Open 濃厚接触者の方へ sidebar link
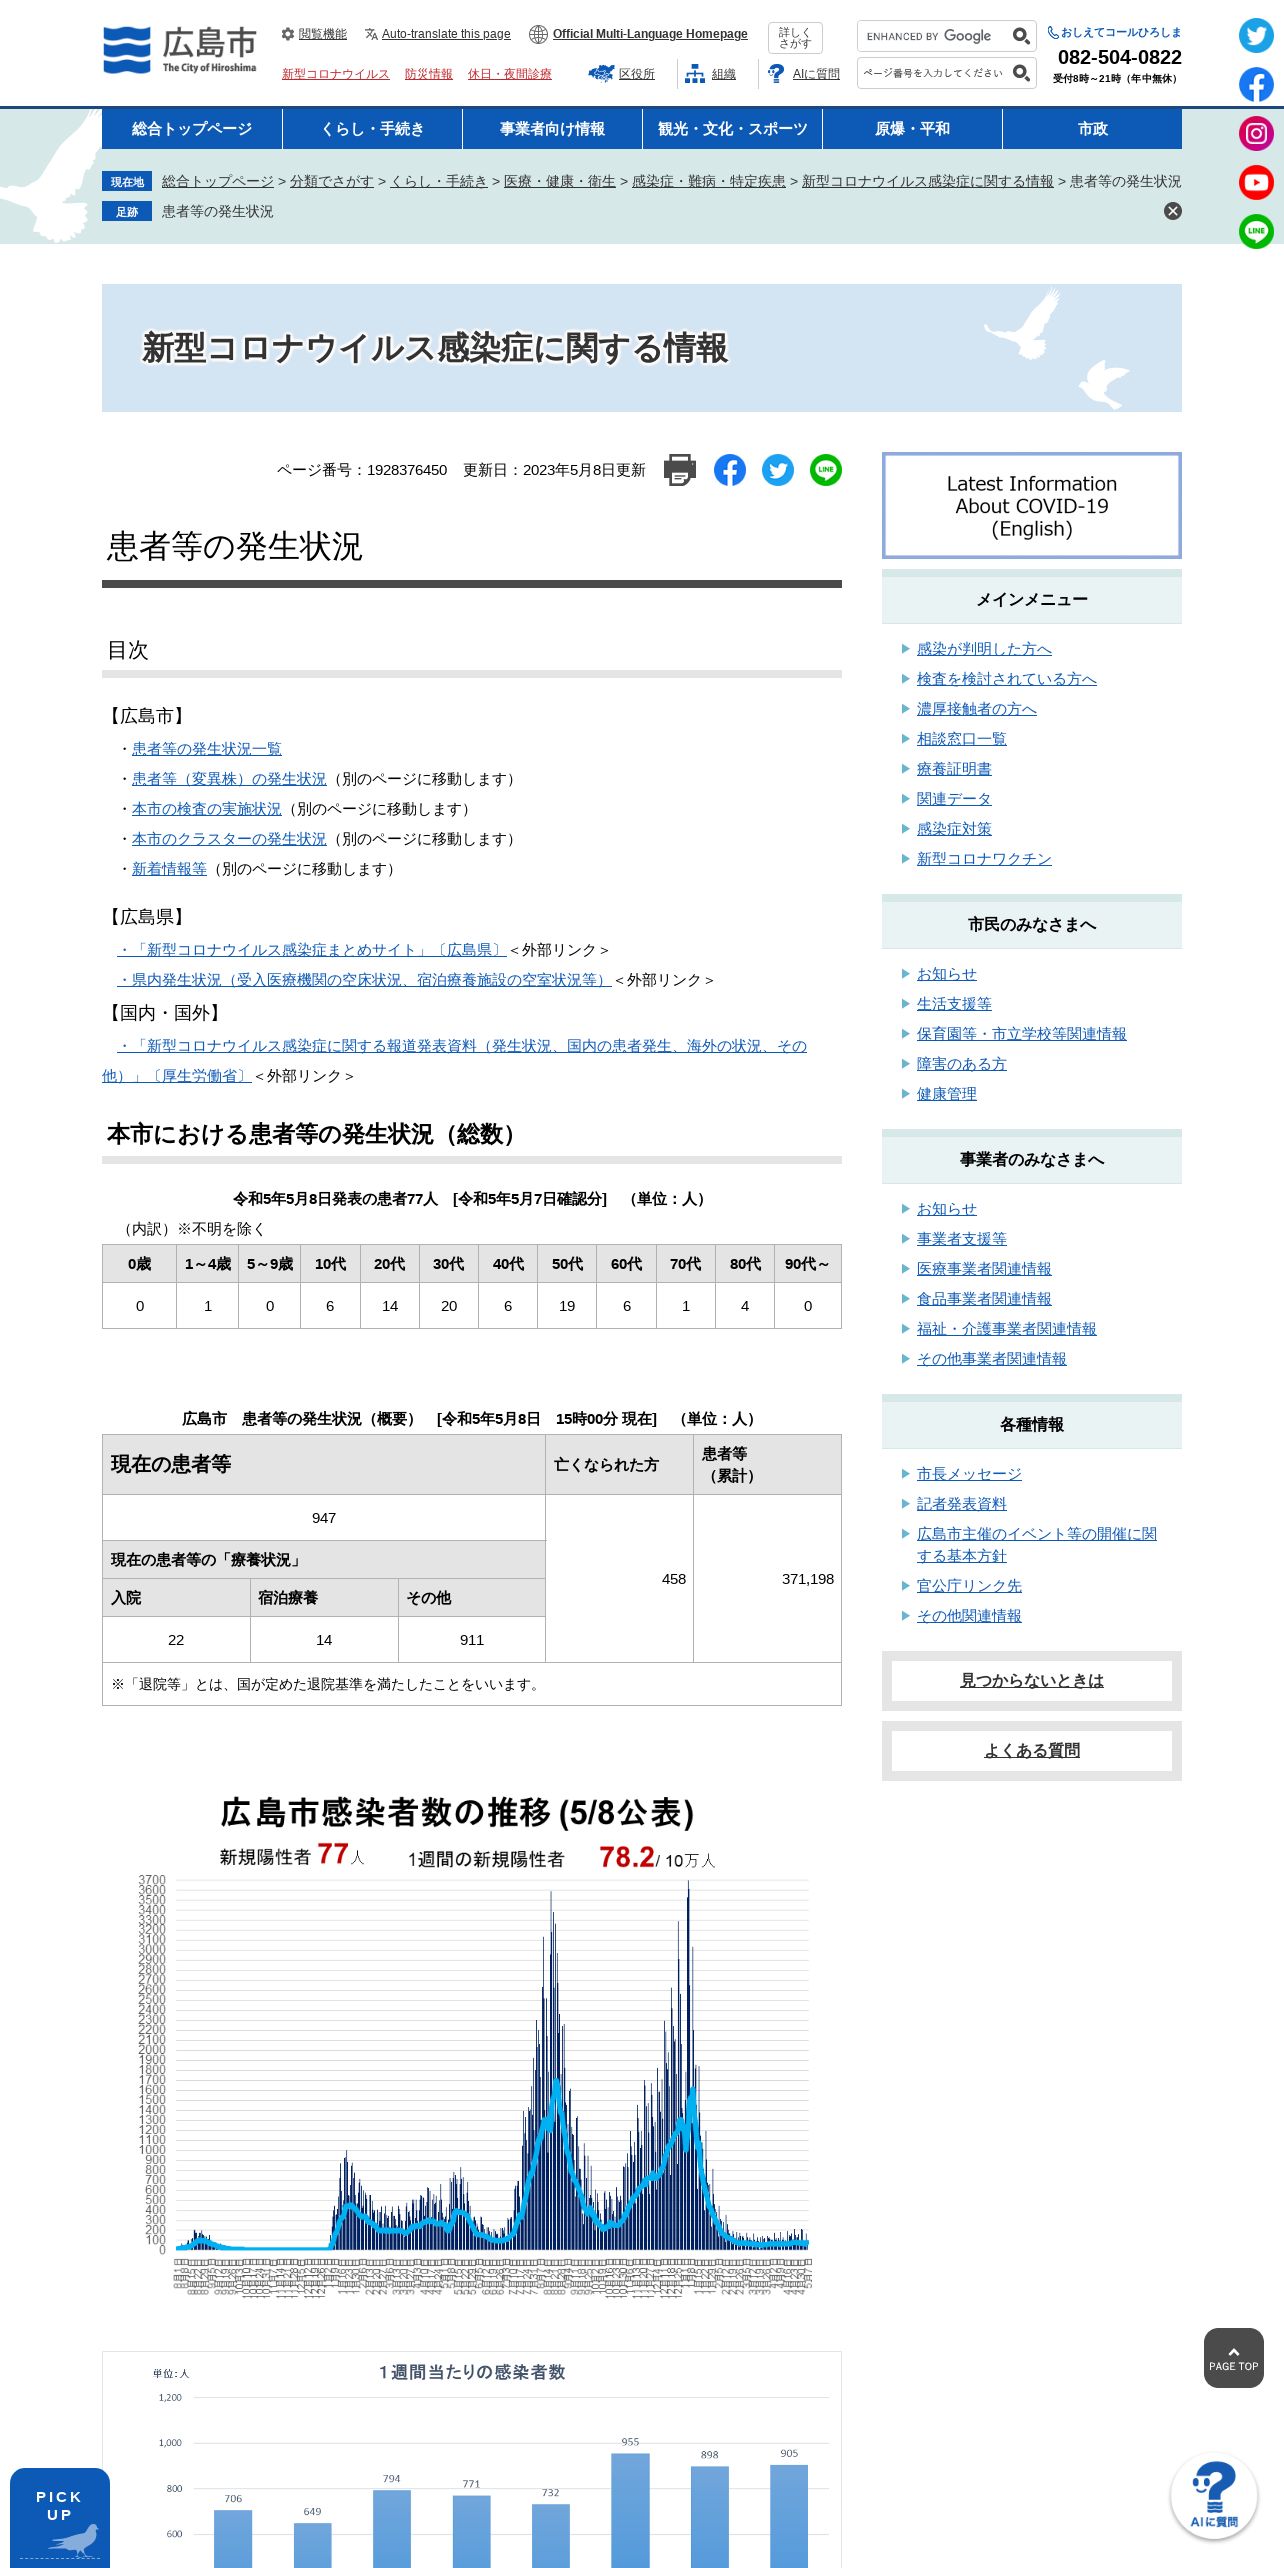Image resolution: width=1284 pixels, height=2568 pixels. tap(977, 709)
